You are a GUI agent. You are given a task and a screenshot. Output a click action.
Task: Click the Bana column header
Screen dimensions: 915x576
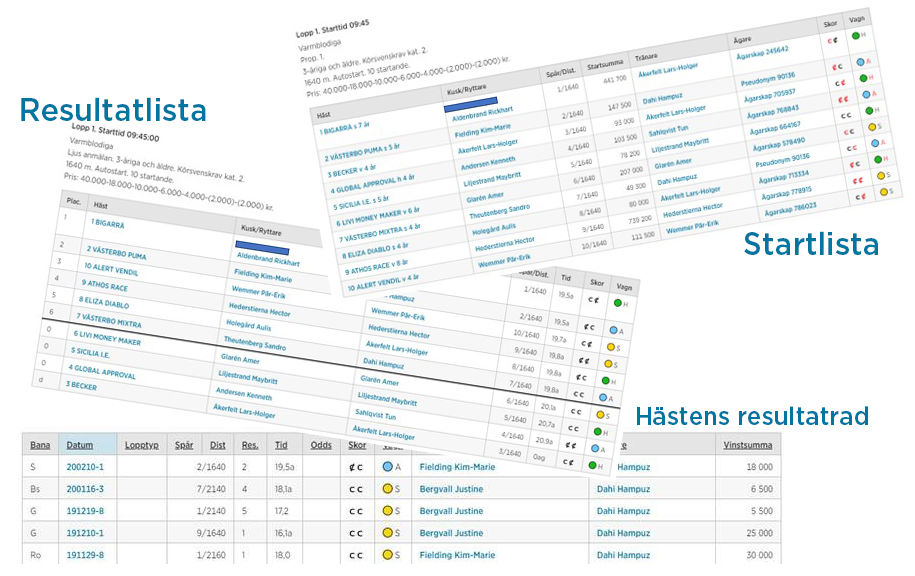pos(41,445)
